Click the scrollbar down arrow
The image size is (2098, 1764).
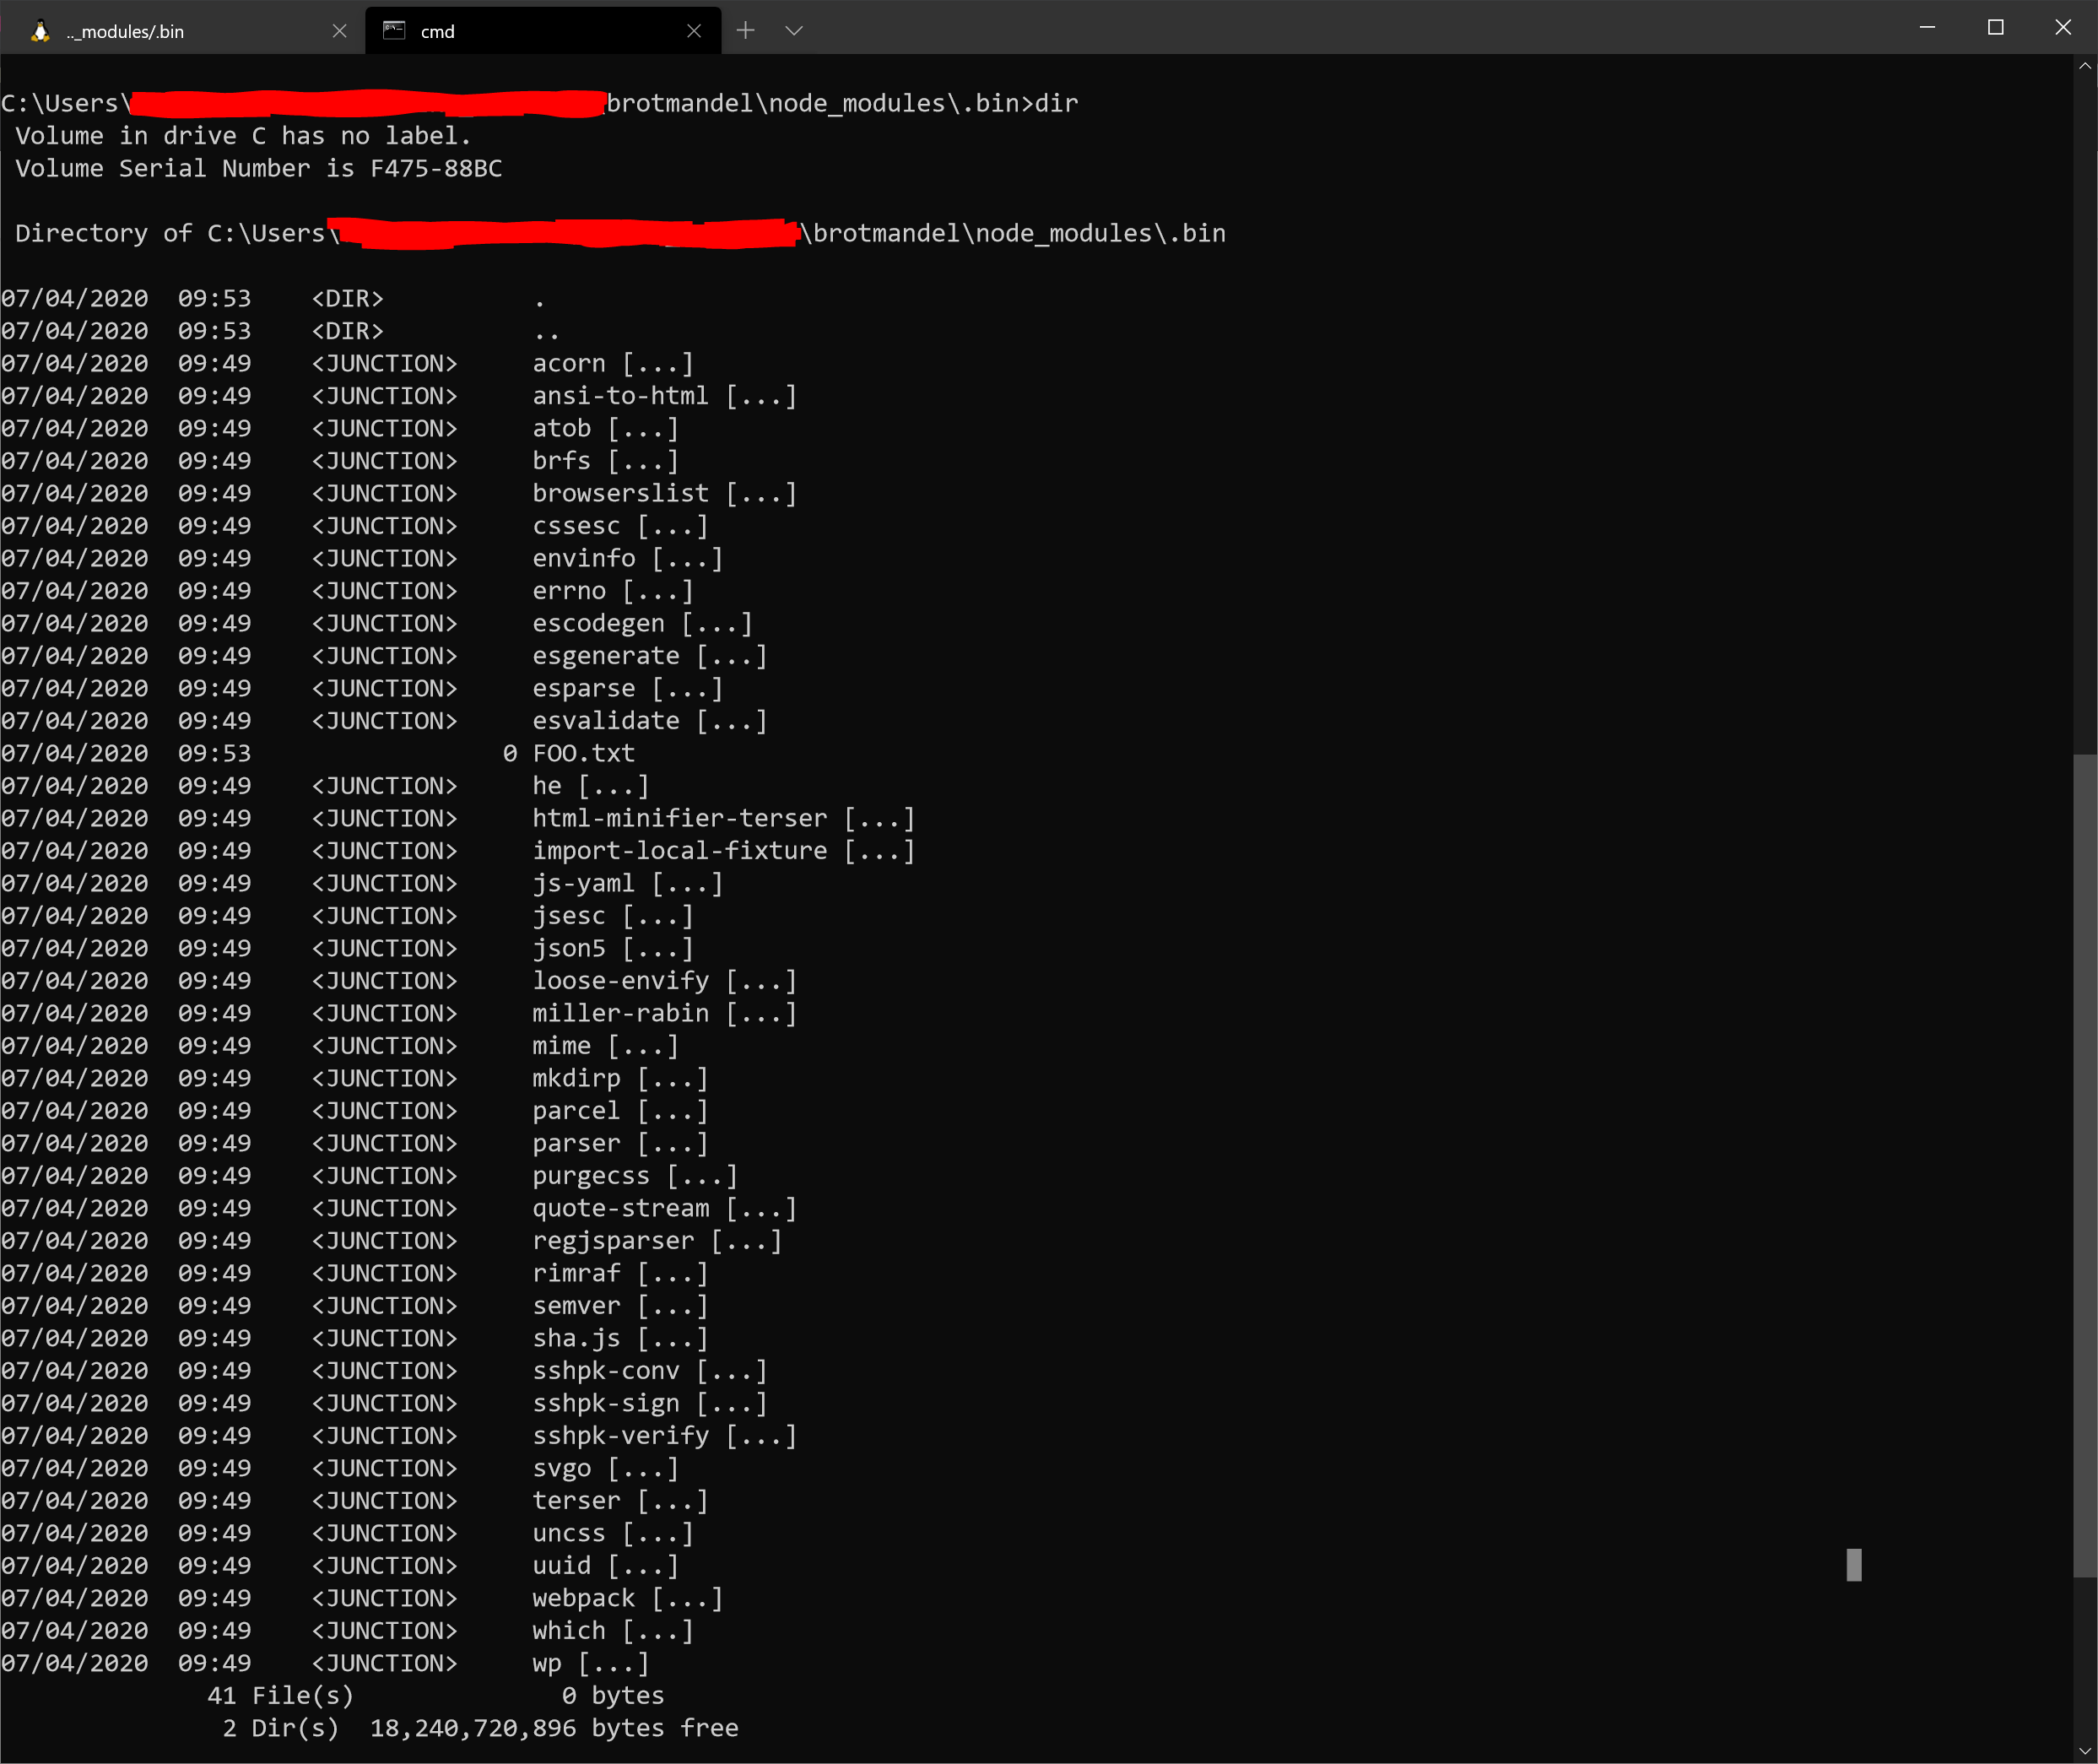pyautogui.click(x=2087, y=1753)
